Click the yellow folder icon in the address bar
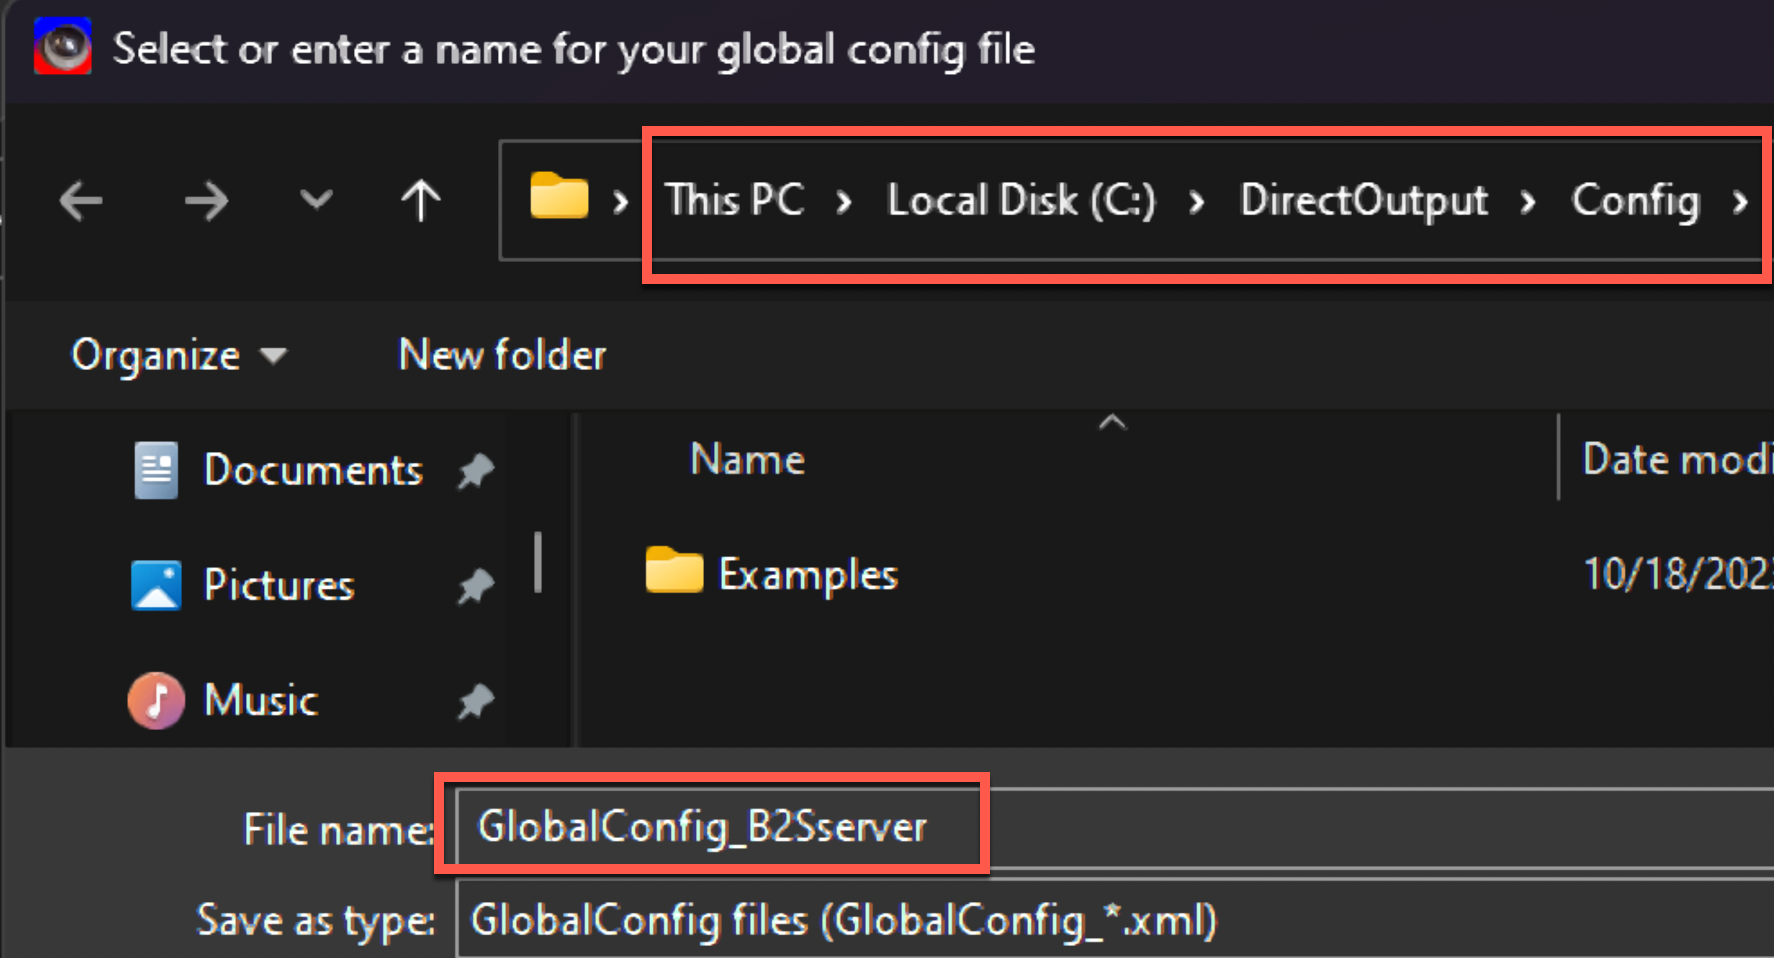The width and height of the screenshot is (1774, 958). pos(556,199)
